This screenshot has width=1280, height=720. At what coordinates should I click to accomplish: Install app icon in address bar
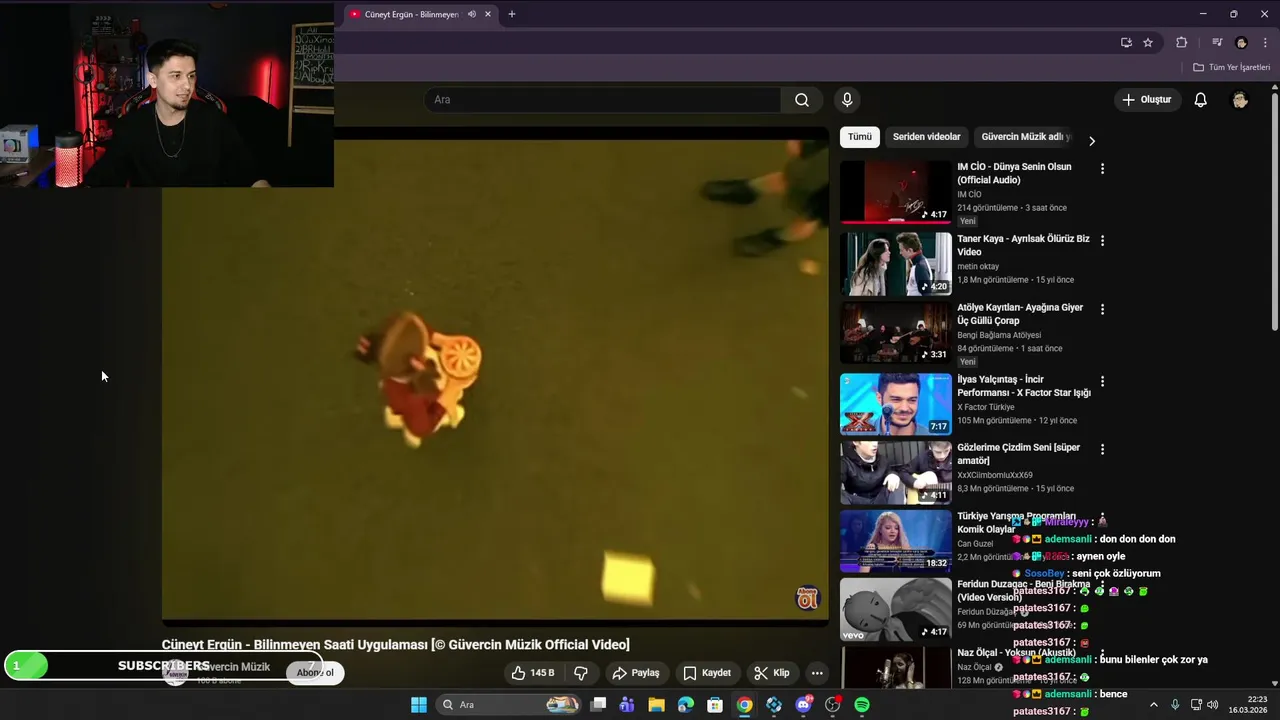pyautogui.click(x=1126, y=43)
